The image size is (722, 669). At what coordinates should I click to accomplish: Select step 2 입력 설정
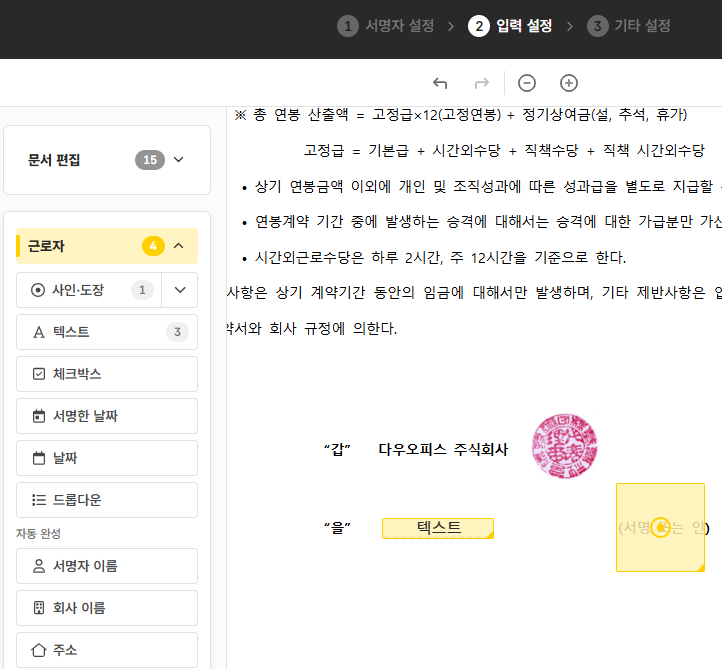click(x=510, y=26)
